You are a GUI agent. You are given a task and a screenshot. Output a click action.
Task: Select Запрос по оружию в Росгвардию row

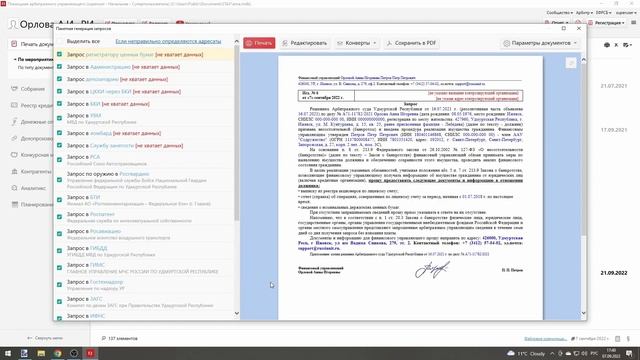(144, 180)
